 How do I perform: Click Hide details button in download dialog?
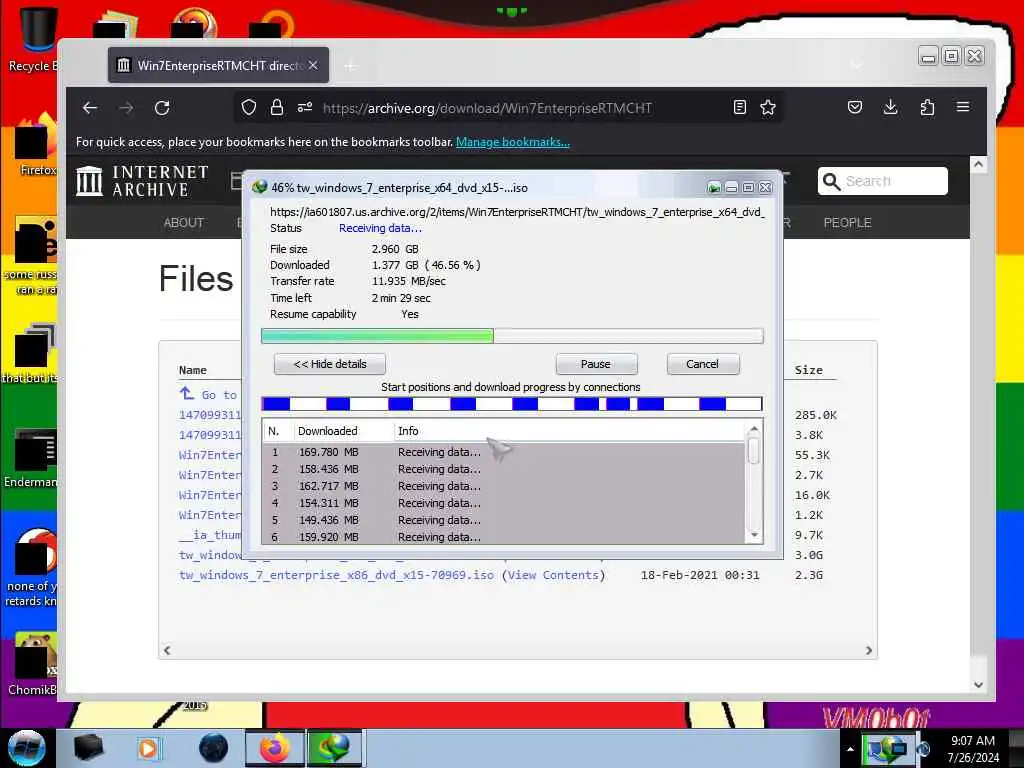click(x=330, y=364)
